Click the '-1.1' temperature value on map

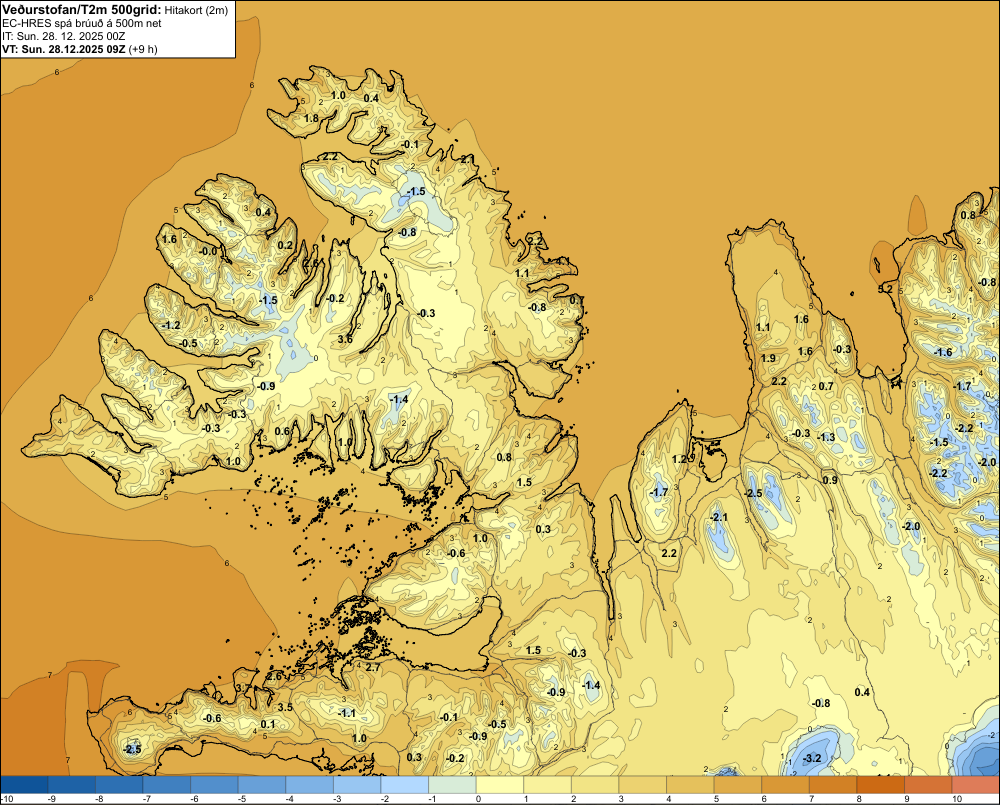pos(346,713)
